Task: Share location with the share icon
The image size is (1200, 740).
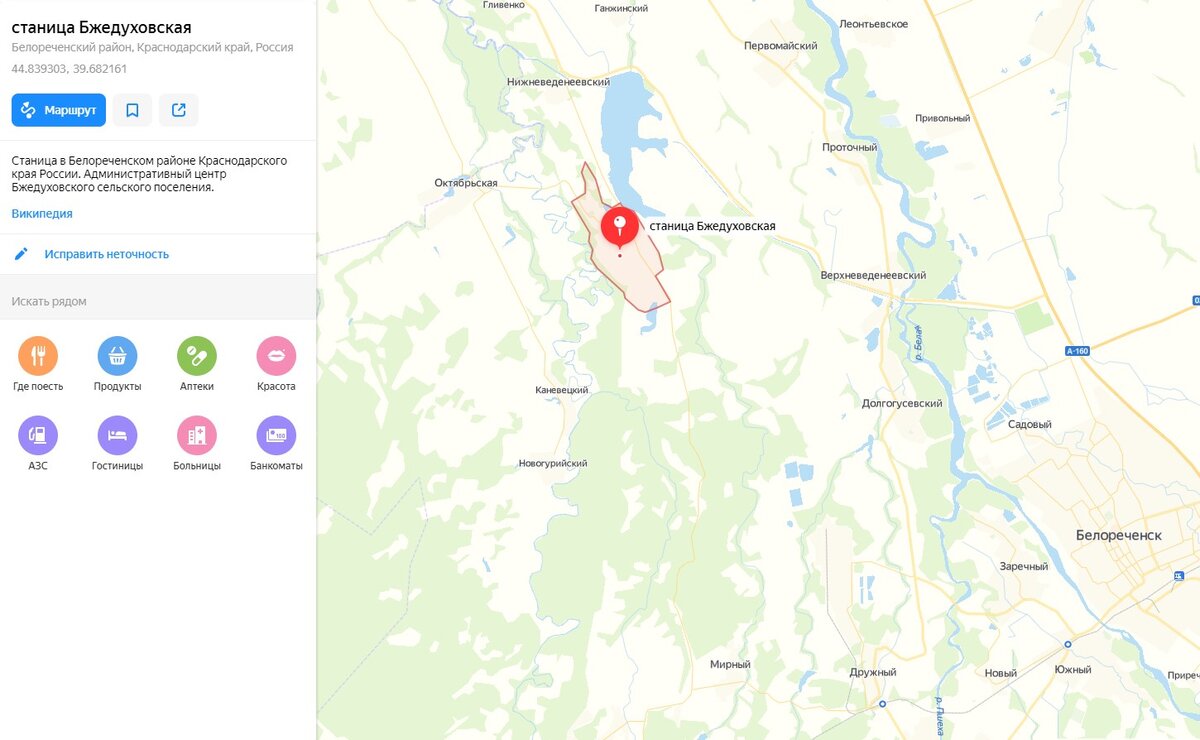Action: coord(179,110)
